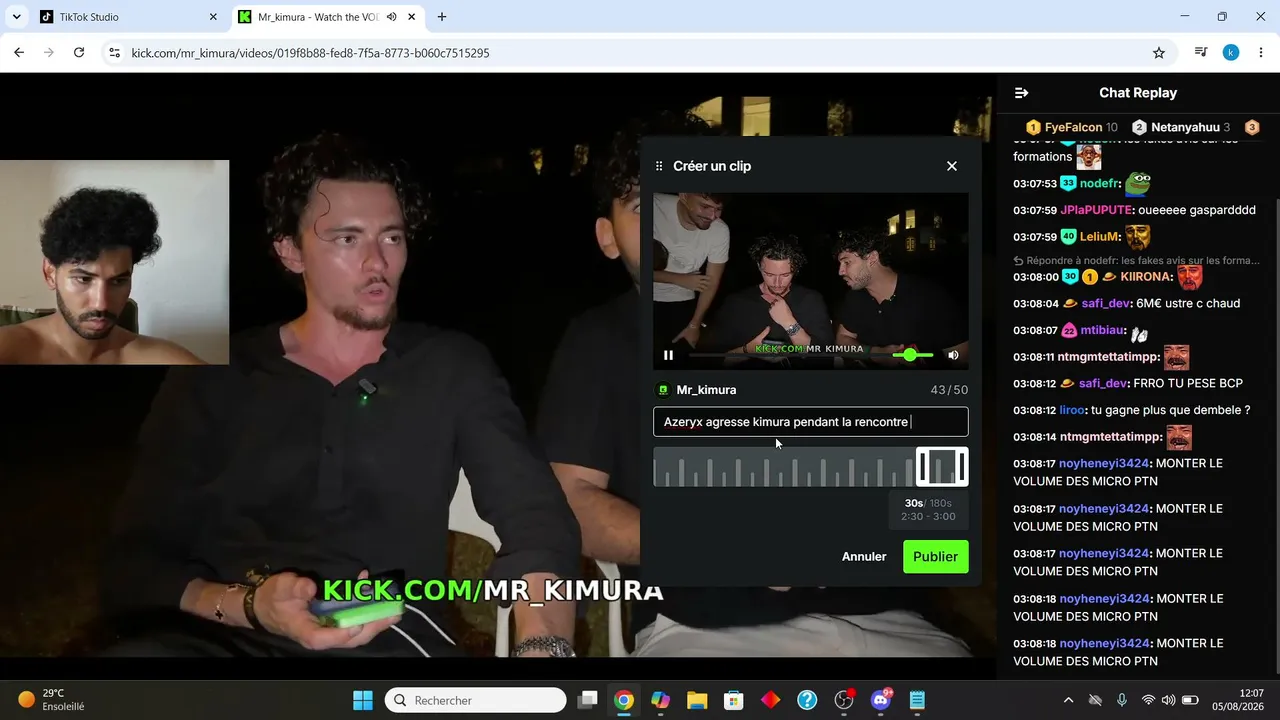Screen dimensions: 1280x720
Task: Open the Mr_kimura channel avatar in dialog
Action: pos(662,390)
